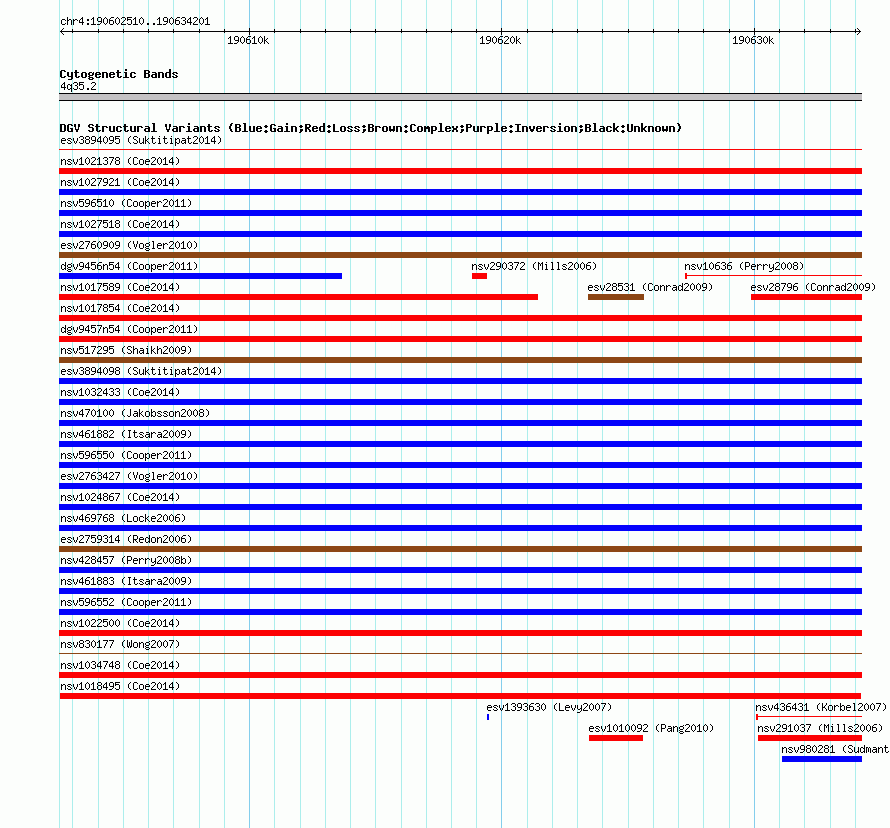Select the nsv428457 (Perry2008b) label
Screen dimensions: 890x828
[126, 560]
